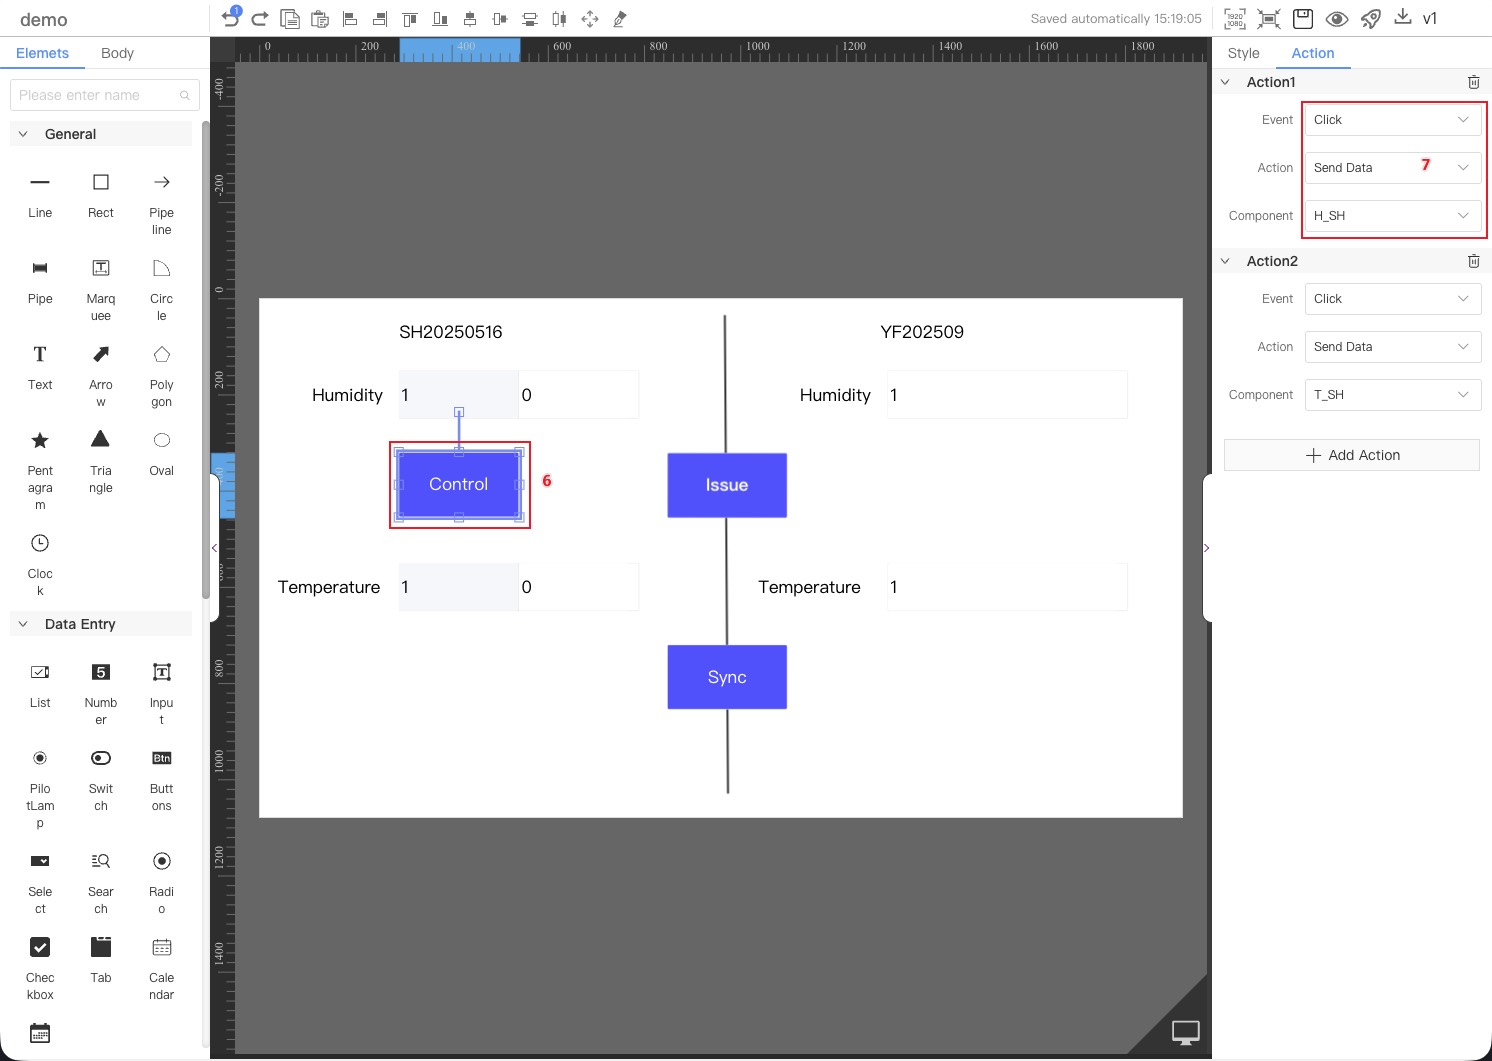The width and height of the screenshot is (1492, 1061).
Task: Click the undo arrow icon
Action: (x=230, y=18)
